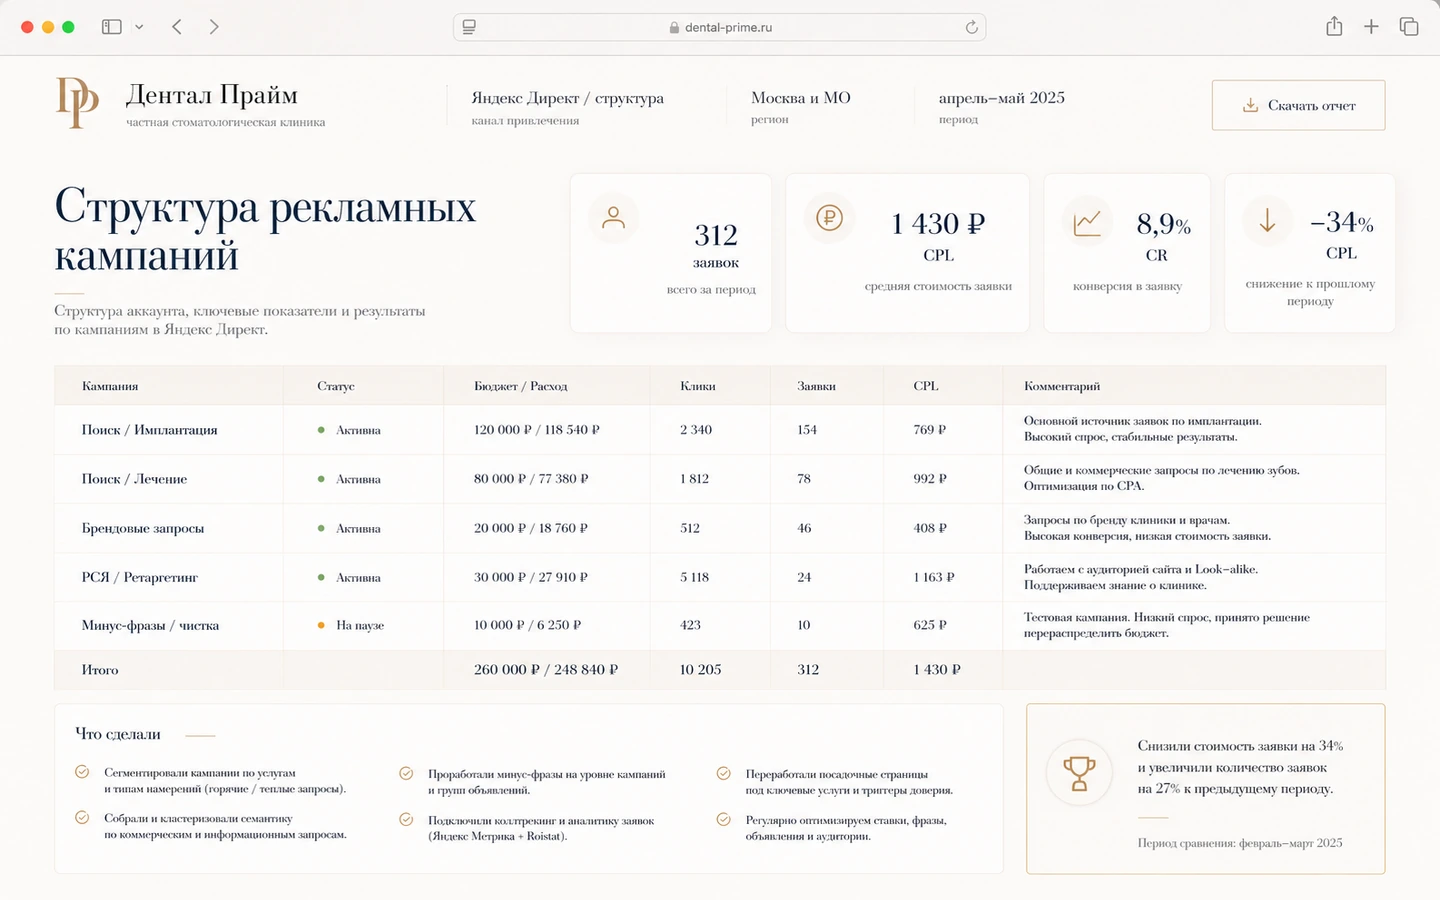The height and width of the screenshot is (900, 1440).
Task: Open the sidebar options dropdown chevron
Action: (139, 27)
